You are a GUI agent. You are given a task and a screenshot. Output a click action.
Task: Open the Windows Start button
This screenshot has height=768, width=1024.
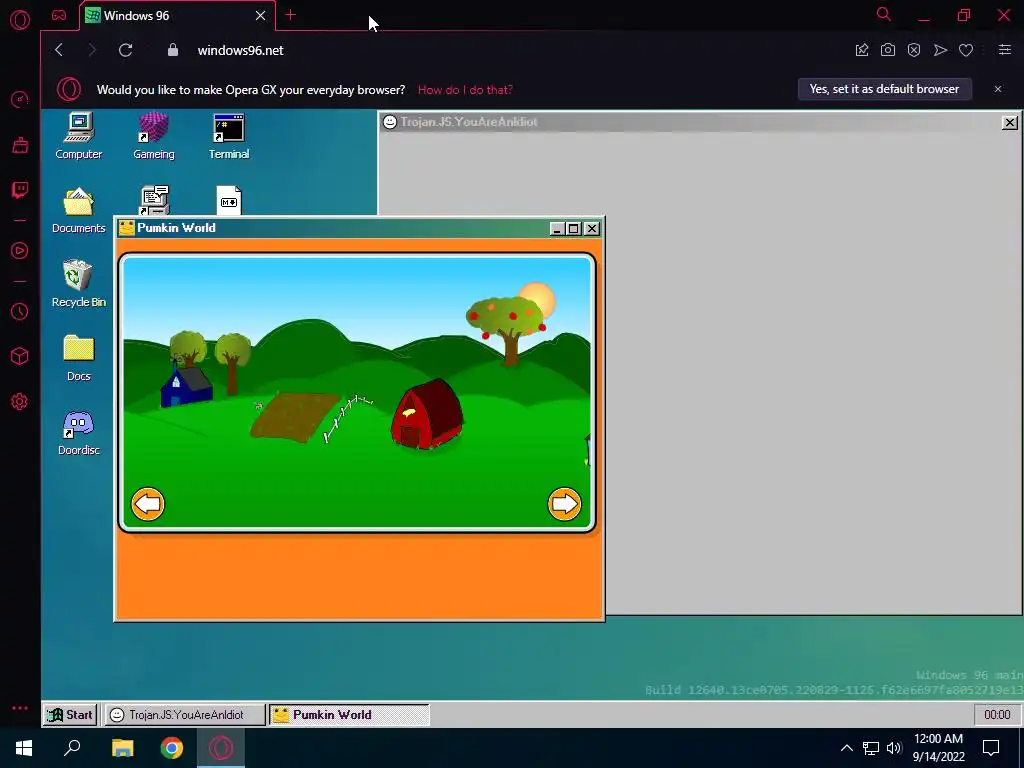pyautogui.click(x=24, y=748)
